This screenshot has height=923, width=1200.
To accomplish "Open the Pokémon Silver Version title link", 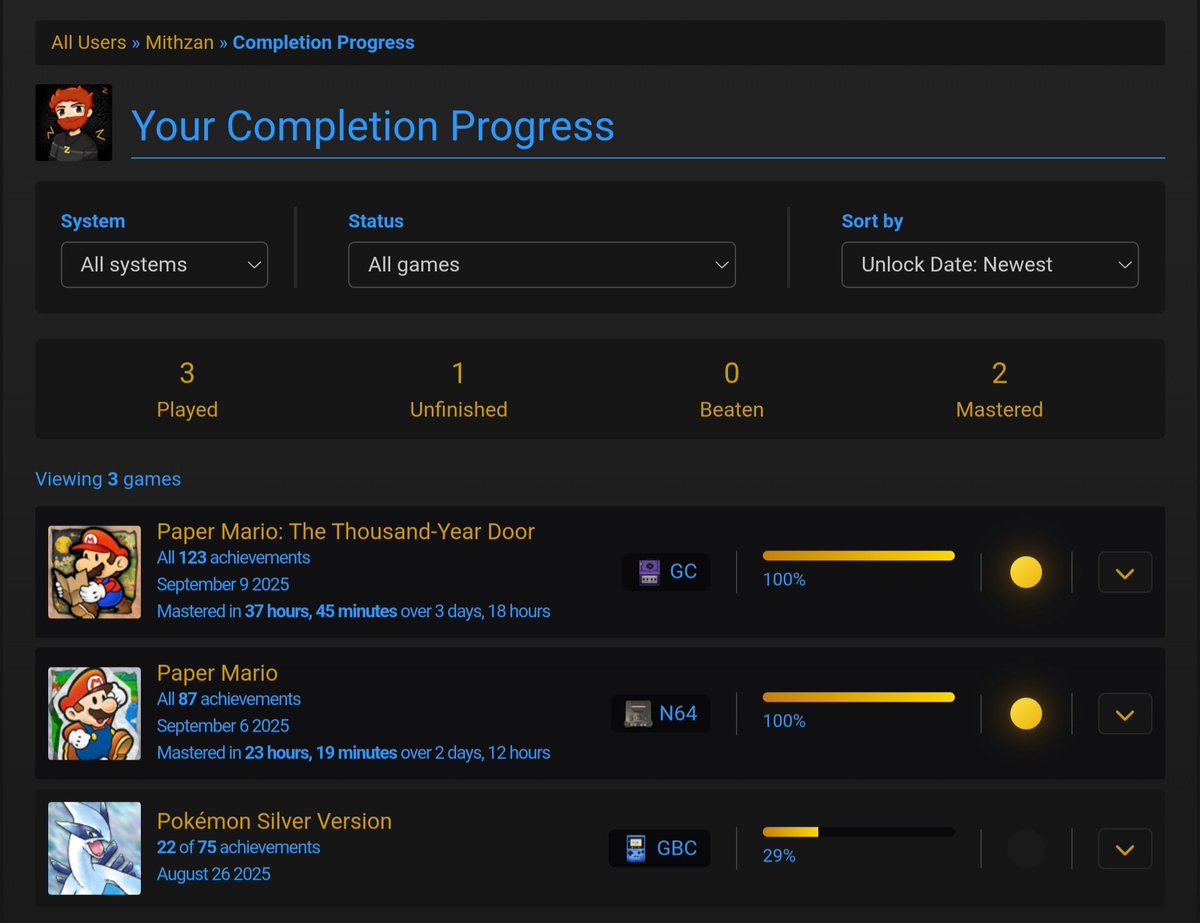I will pos(274,821).
